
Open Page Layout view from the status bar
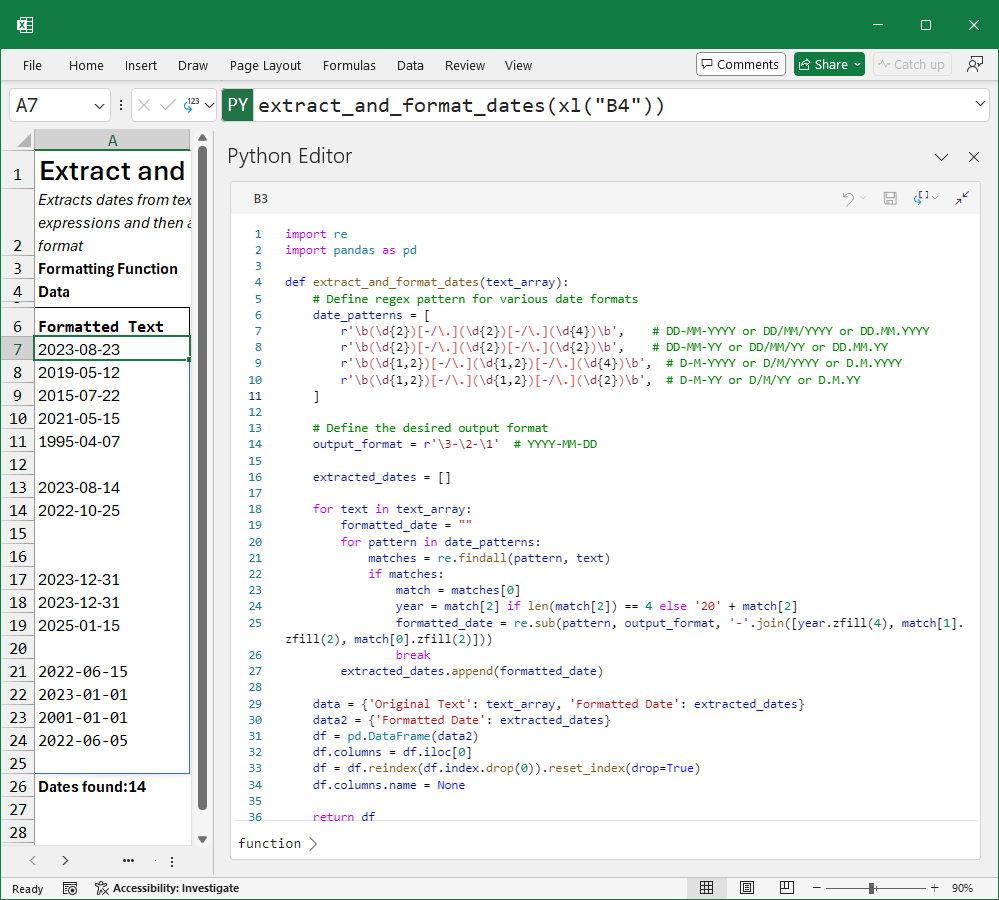747,887
